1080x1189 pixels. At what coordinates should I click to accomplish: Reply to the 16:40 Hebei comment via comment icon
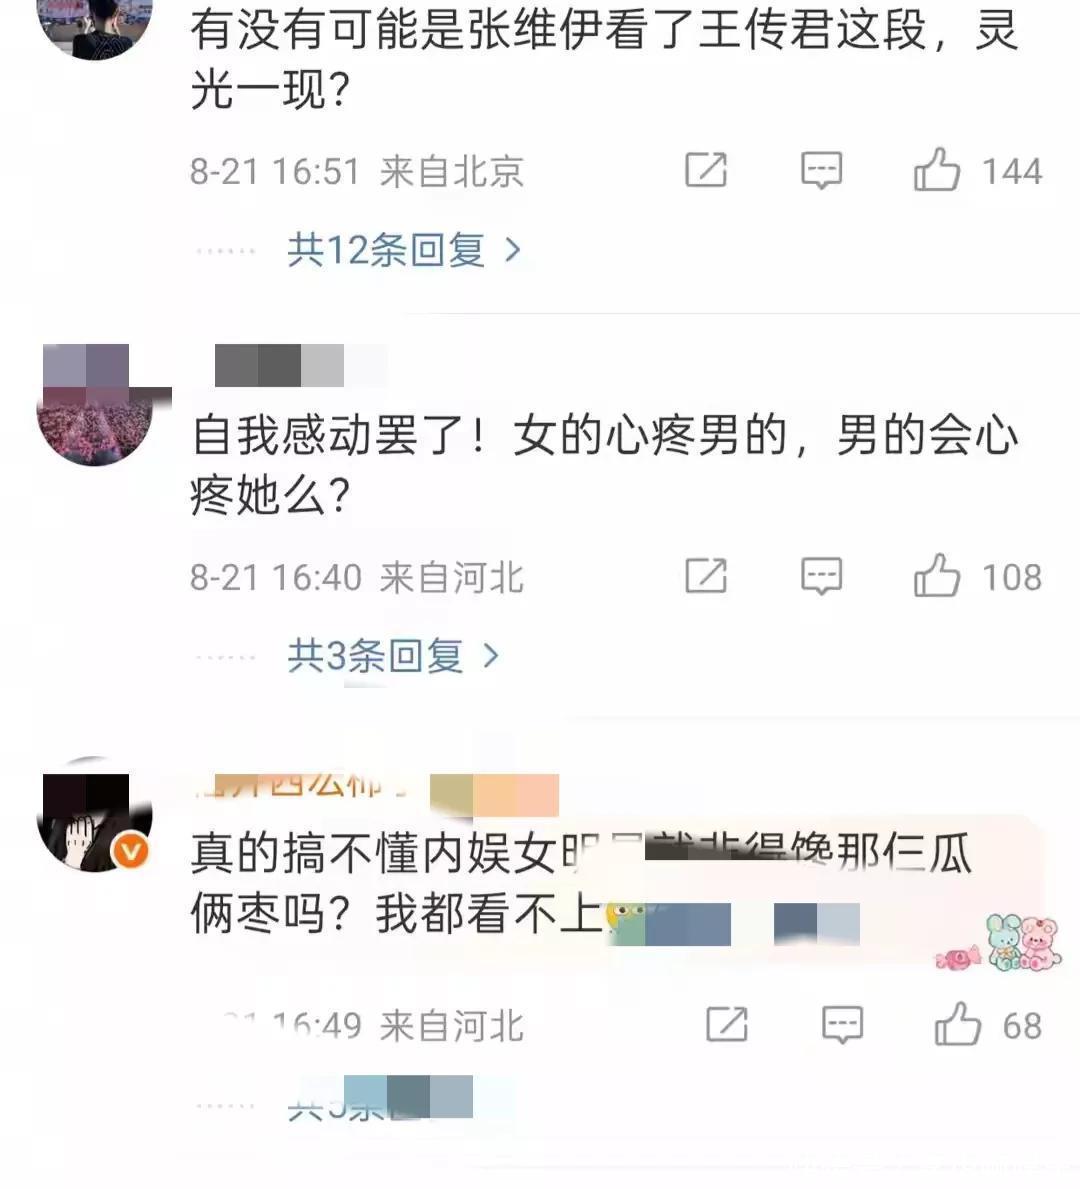pyautogui.click(x=821, y=576)
